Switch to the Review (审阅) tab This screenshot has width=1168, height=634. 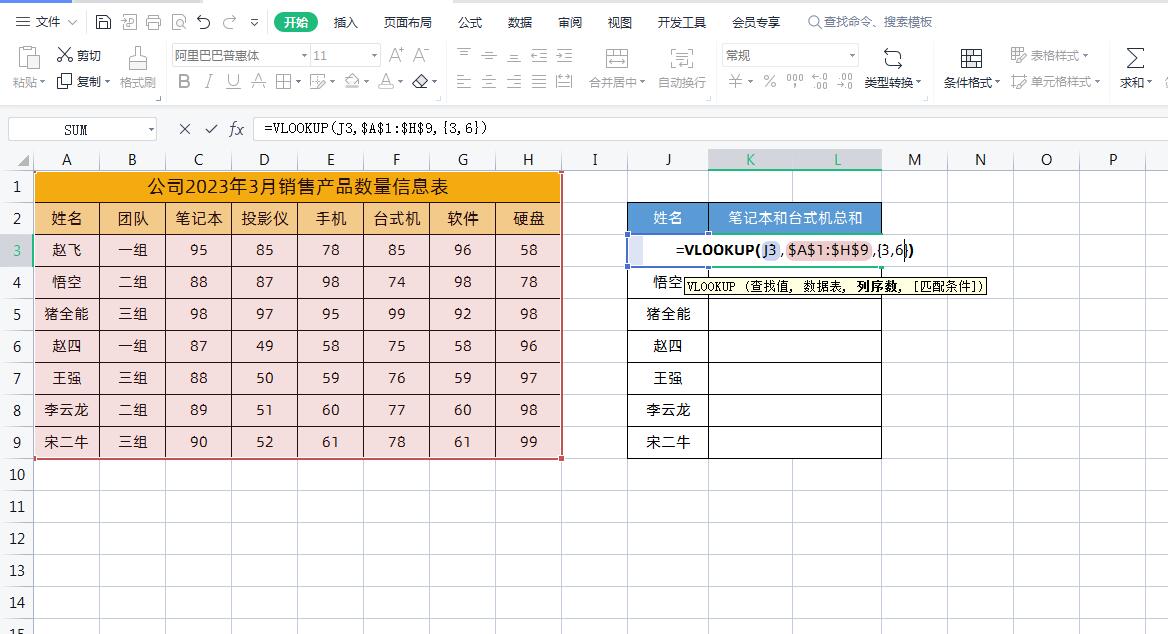tap(570, 22)
